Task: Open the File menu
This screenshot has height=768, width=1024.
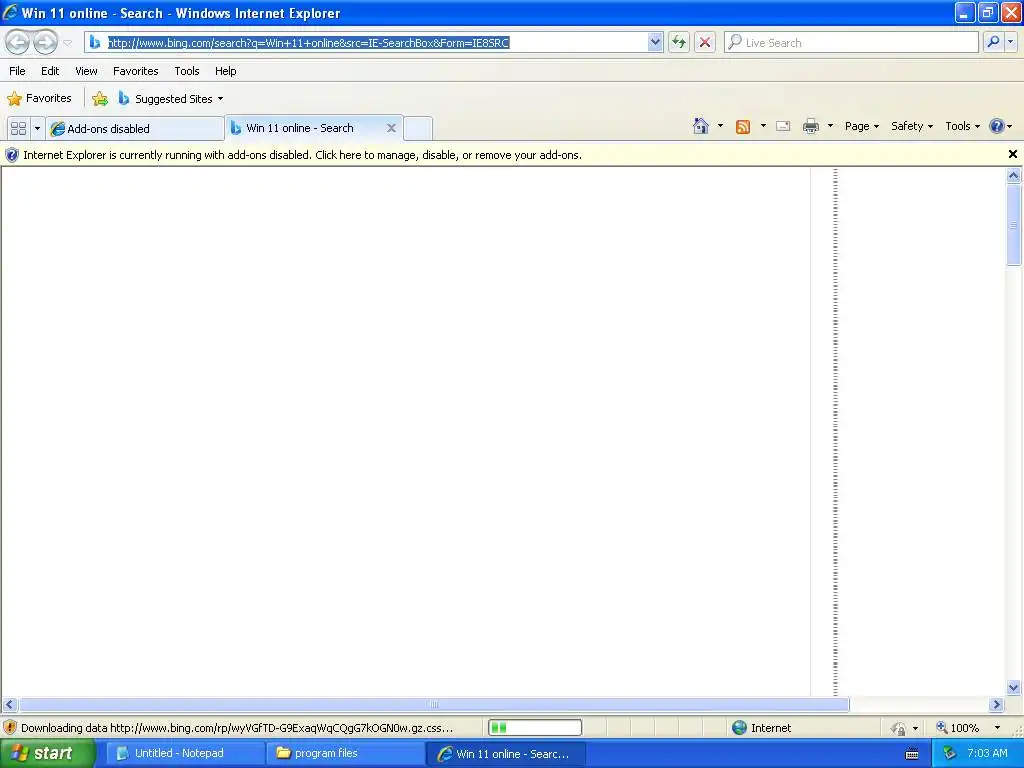Action: (x=17, y=71)
